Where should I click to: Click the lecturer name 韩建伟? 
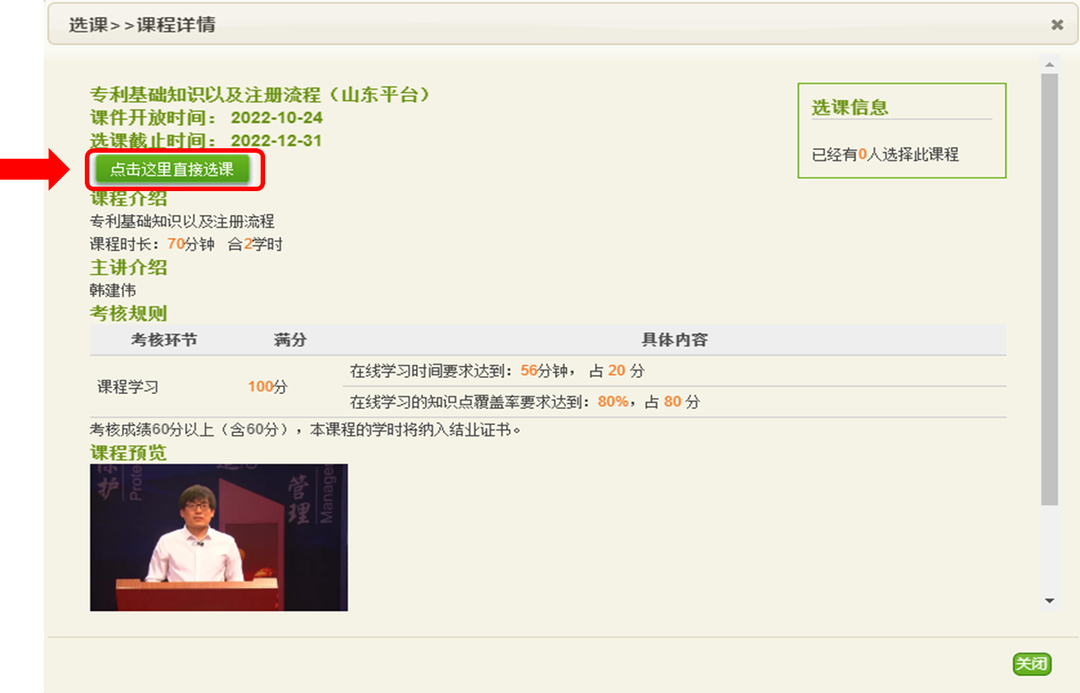point(113,291)
